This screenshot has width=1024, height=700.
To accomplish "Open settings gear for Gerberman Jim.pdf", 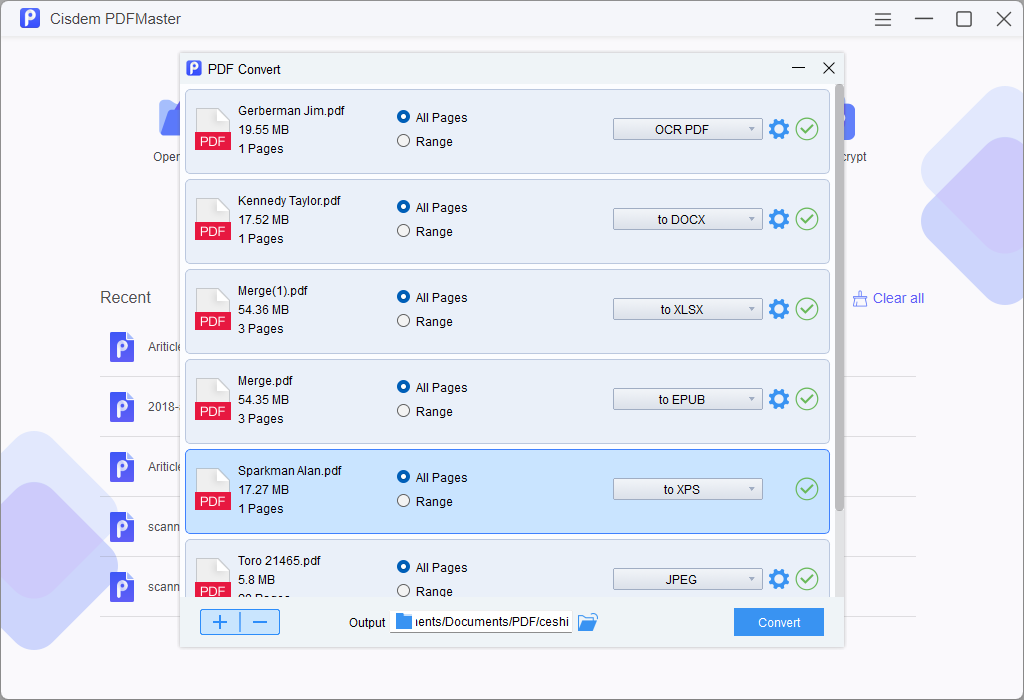I will point(779,128).
